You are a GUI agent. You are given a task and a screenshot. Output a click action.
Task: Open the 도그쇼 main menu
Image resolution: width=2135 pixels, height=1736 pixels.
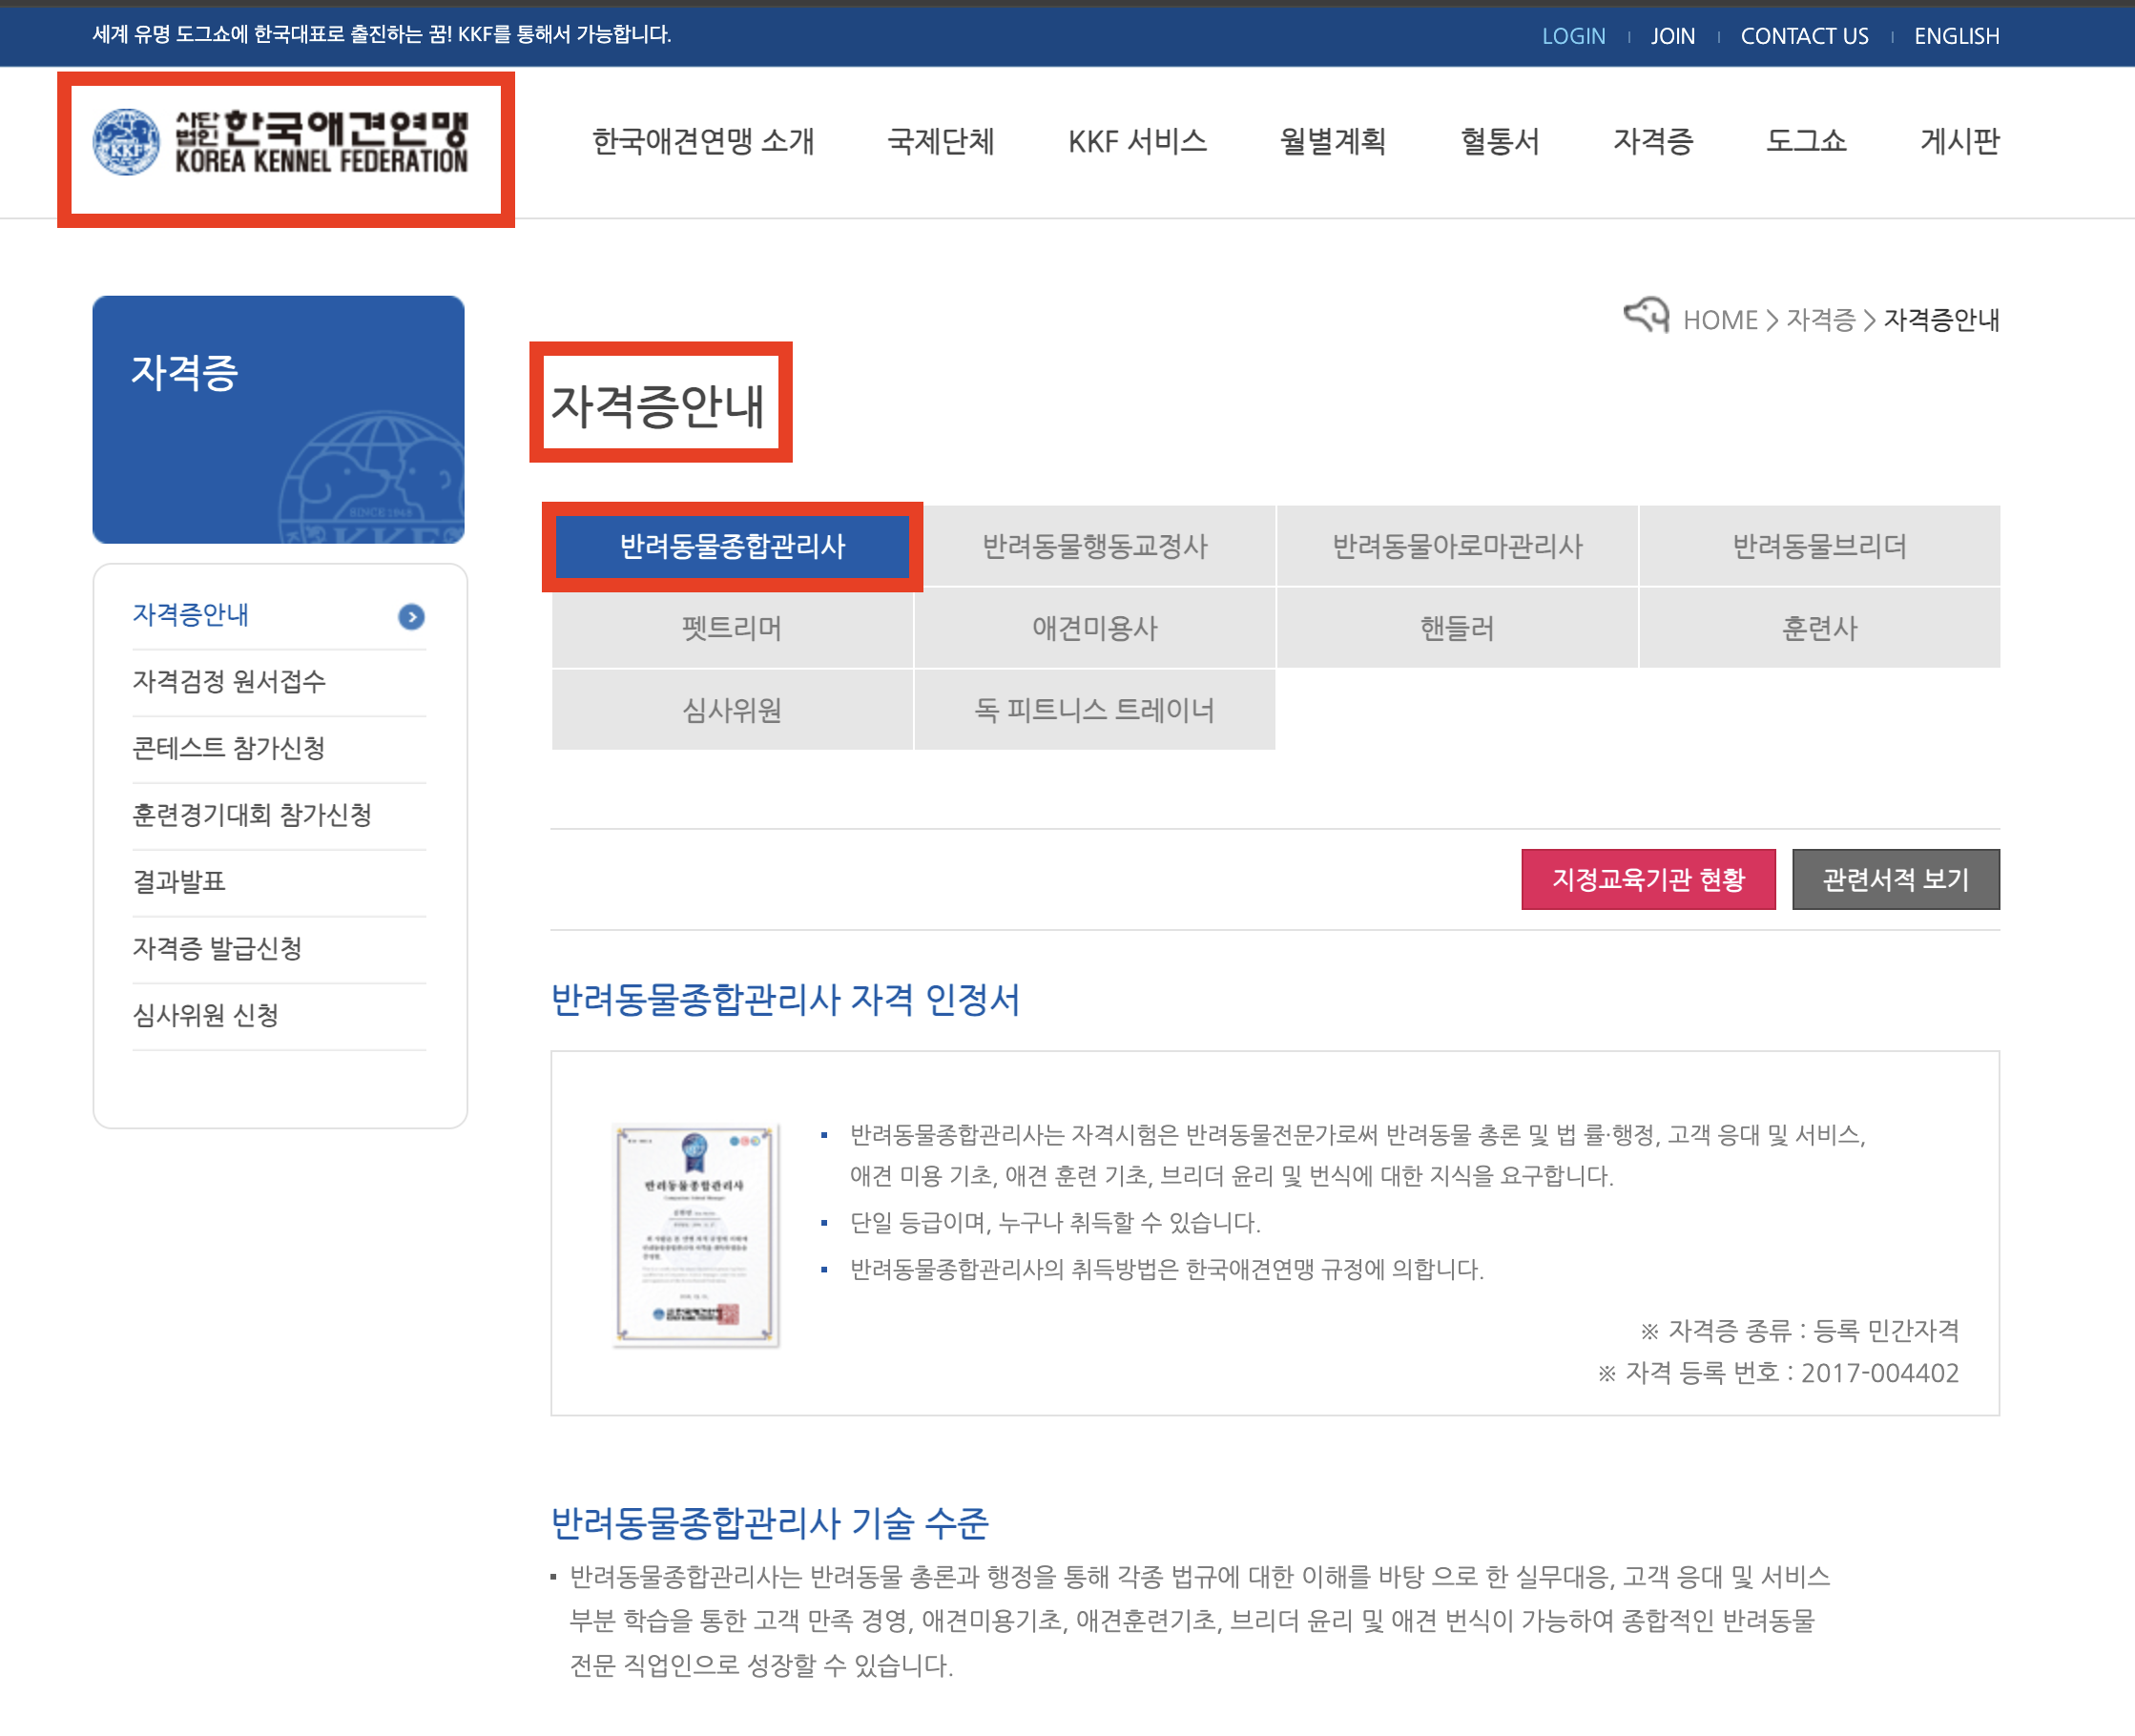[x=1805, y=141]
